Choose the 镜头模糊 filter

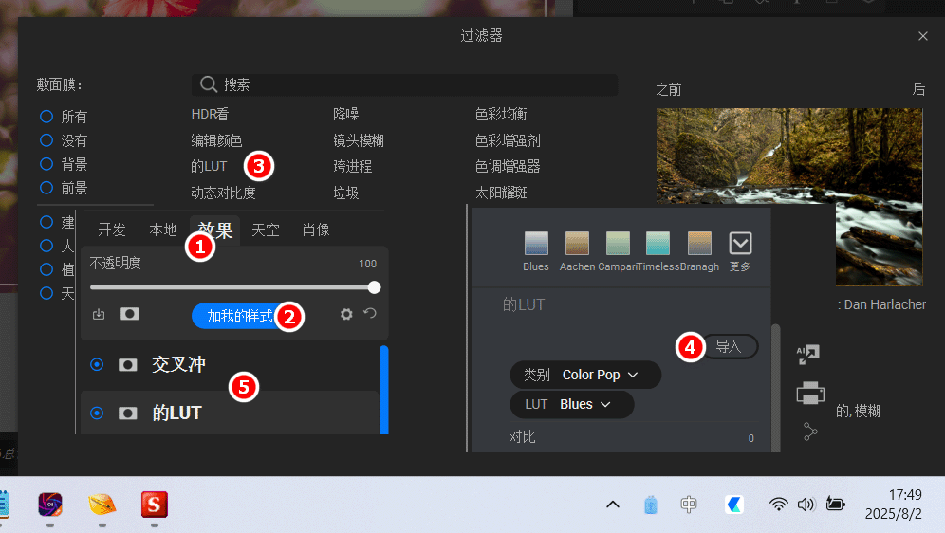click(x=359, y=140)
